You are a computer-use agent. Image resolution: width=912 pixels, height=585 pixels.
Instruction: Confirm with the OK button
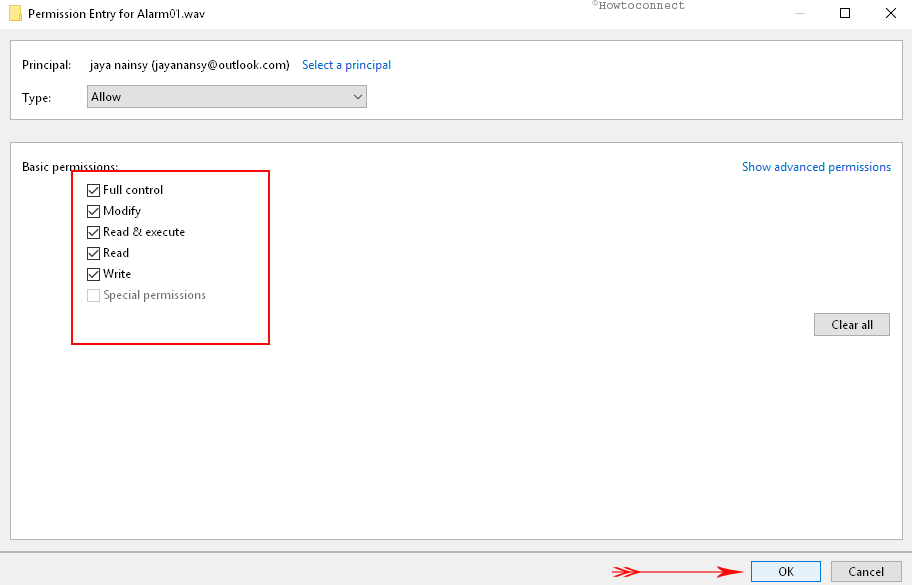(786, 572)
